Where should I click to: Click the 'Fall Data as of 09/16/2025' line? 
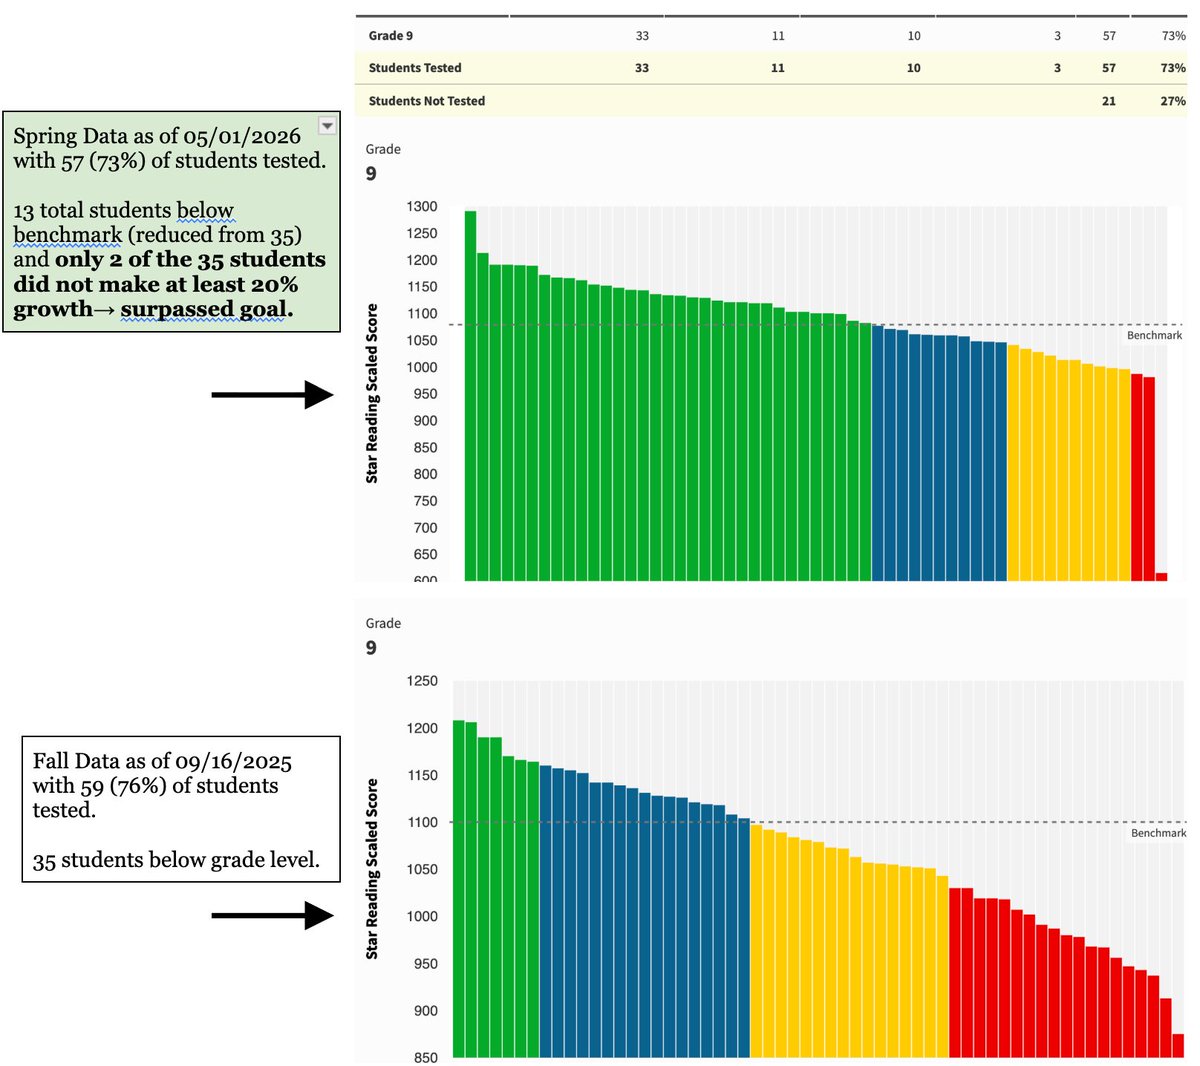(x=162, y=762)
